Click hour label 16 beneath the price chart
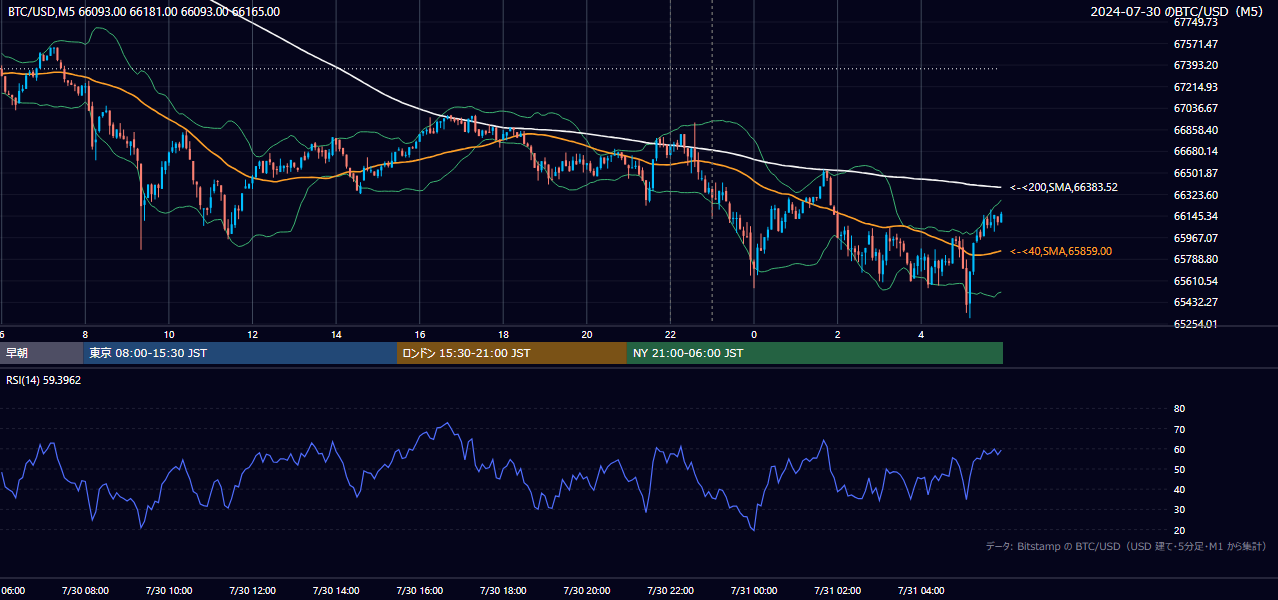The height and width of the screenshot is (600, 1278). pos(420,334)
